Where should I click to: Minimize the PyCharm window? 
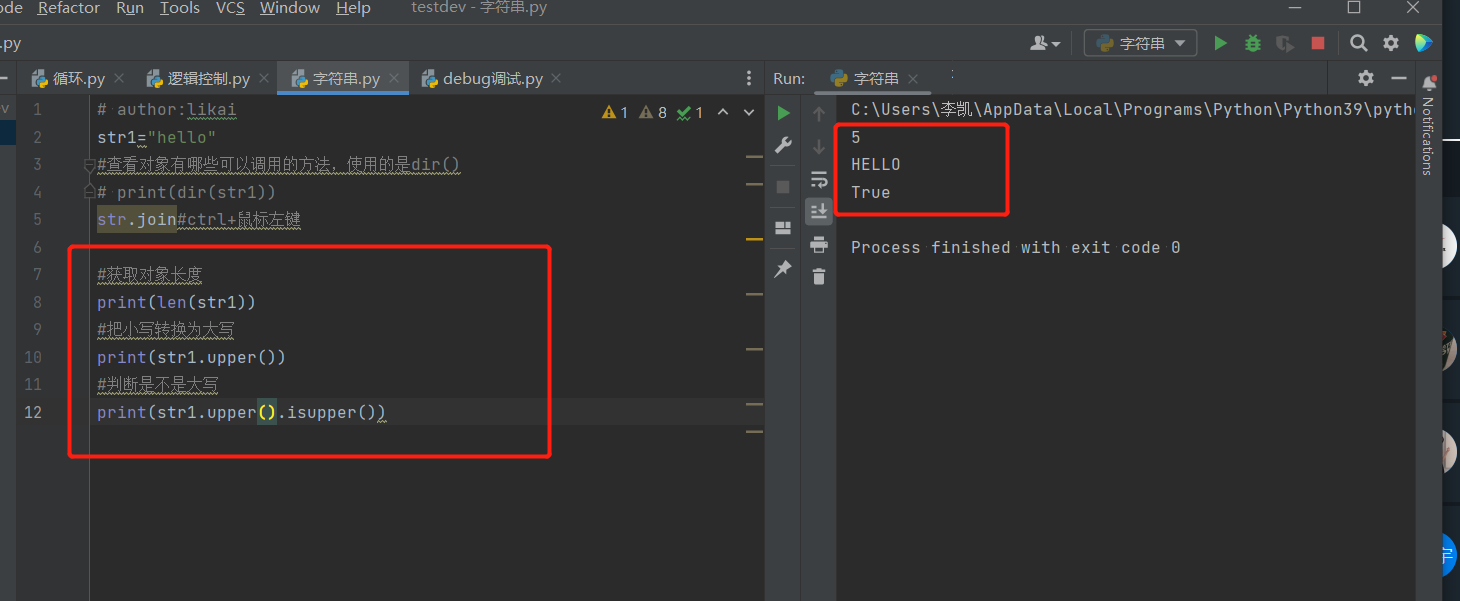point(1296,8)
